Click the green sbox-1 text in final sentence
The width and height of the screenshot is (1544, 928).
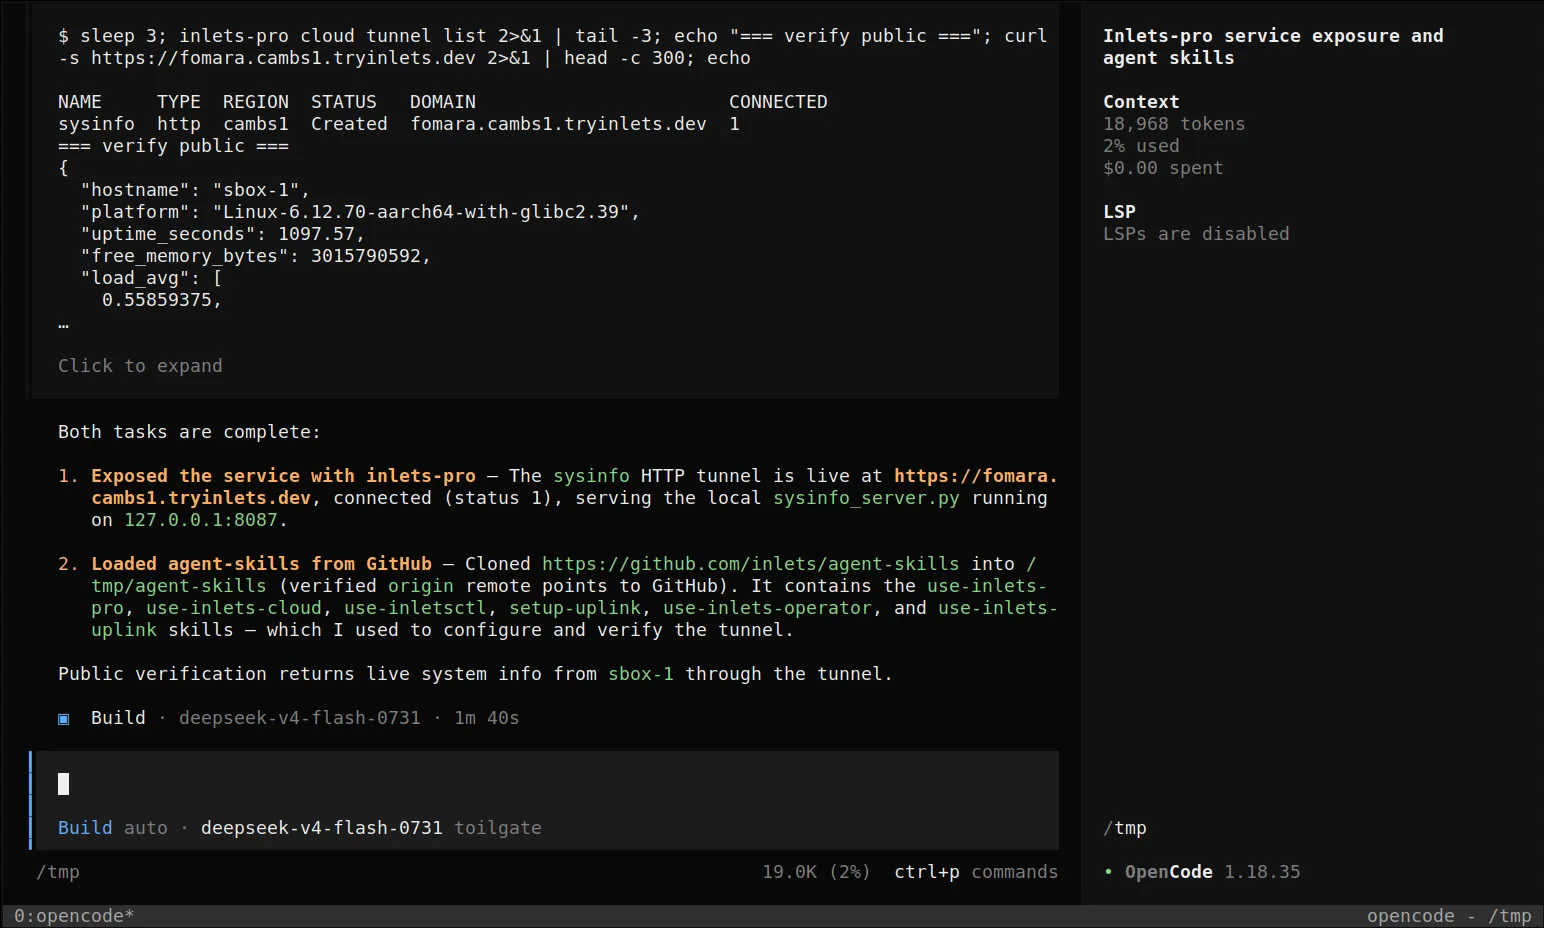[x=641, y=674]
